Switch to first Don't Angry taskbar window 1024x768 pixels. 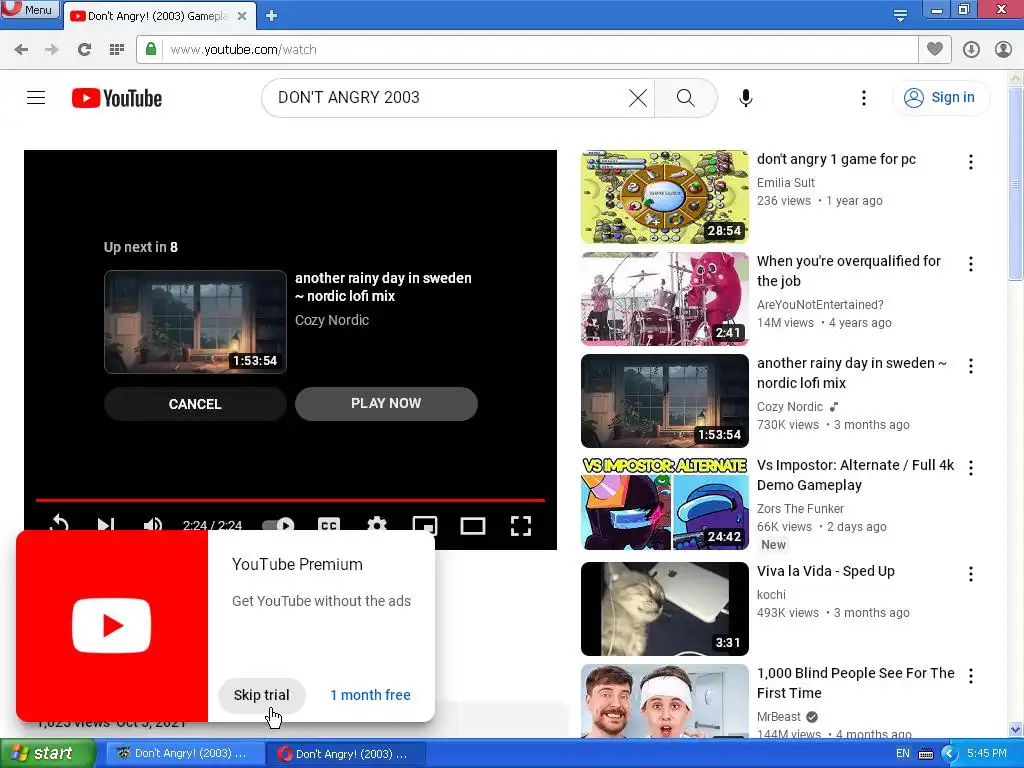click(183, 754)
